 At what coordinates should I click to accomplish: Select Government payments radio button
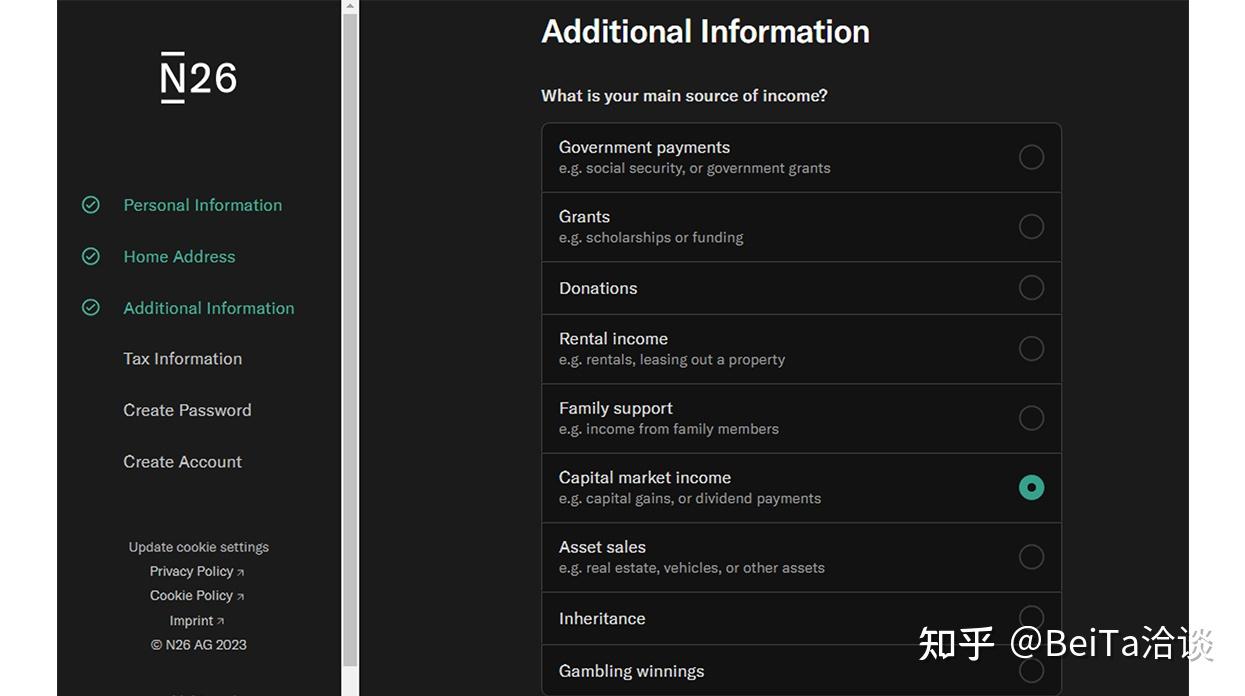[1031, 157]
